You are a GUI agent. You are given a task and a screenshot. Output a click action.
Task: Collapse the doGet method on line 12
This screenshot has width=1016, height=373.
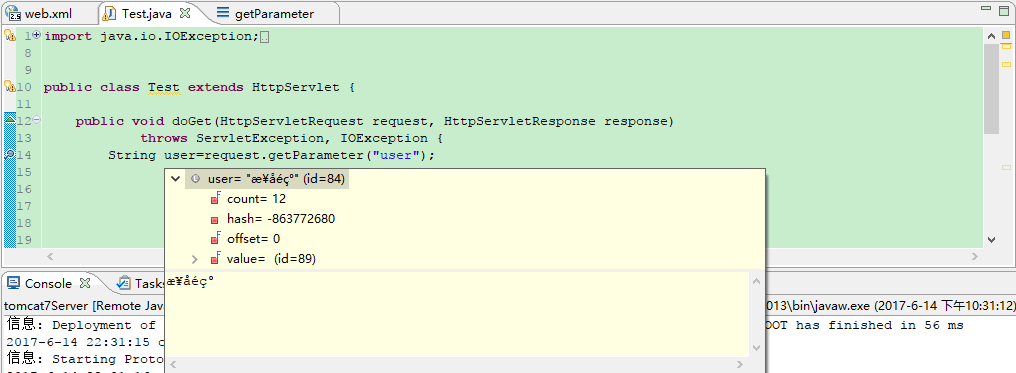[37, 120]
